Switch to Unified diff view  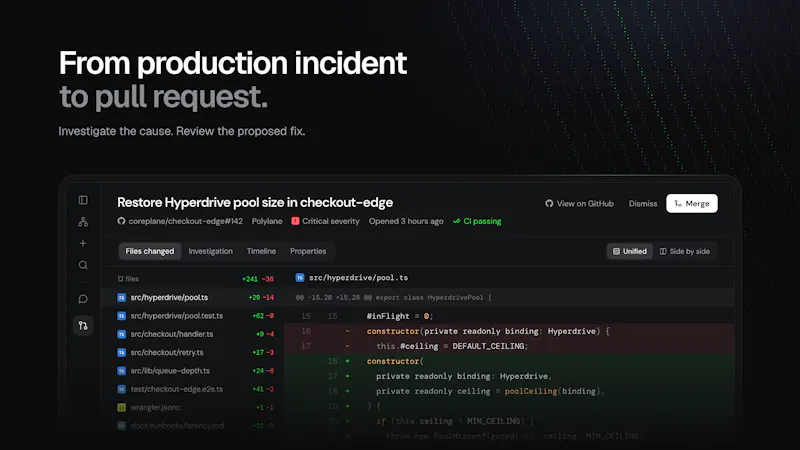[x=630, y=251]
